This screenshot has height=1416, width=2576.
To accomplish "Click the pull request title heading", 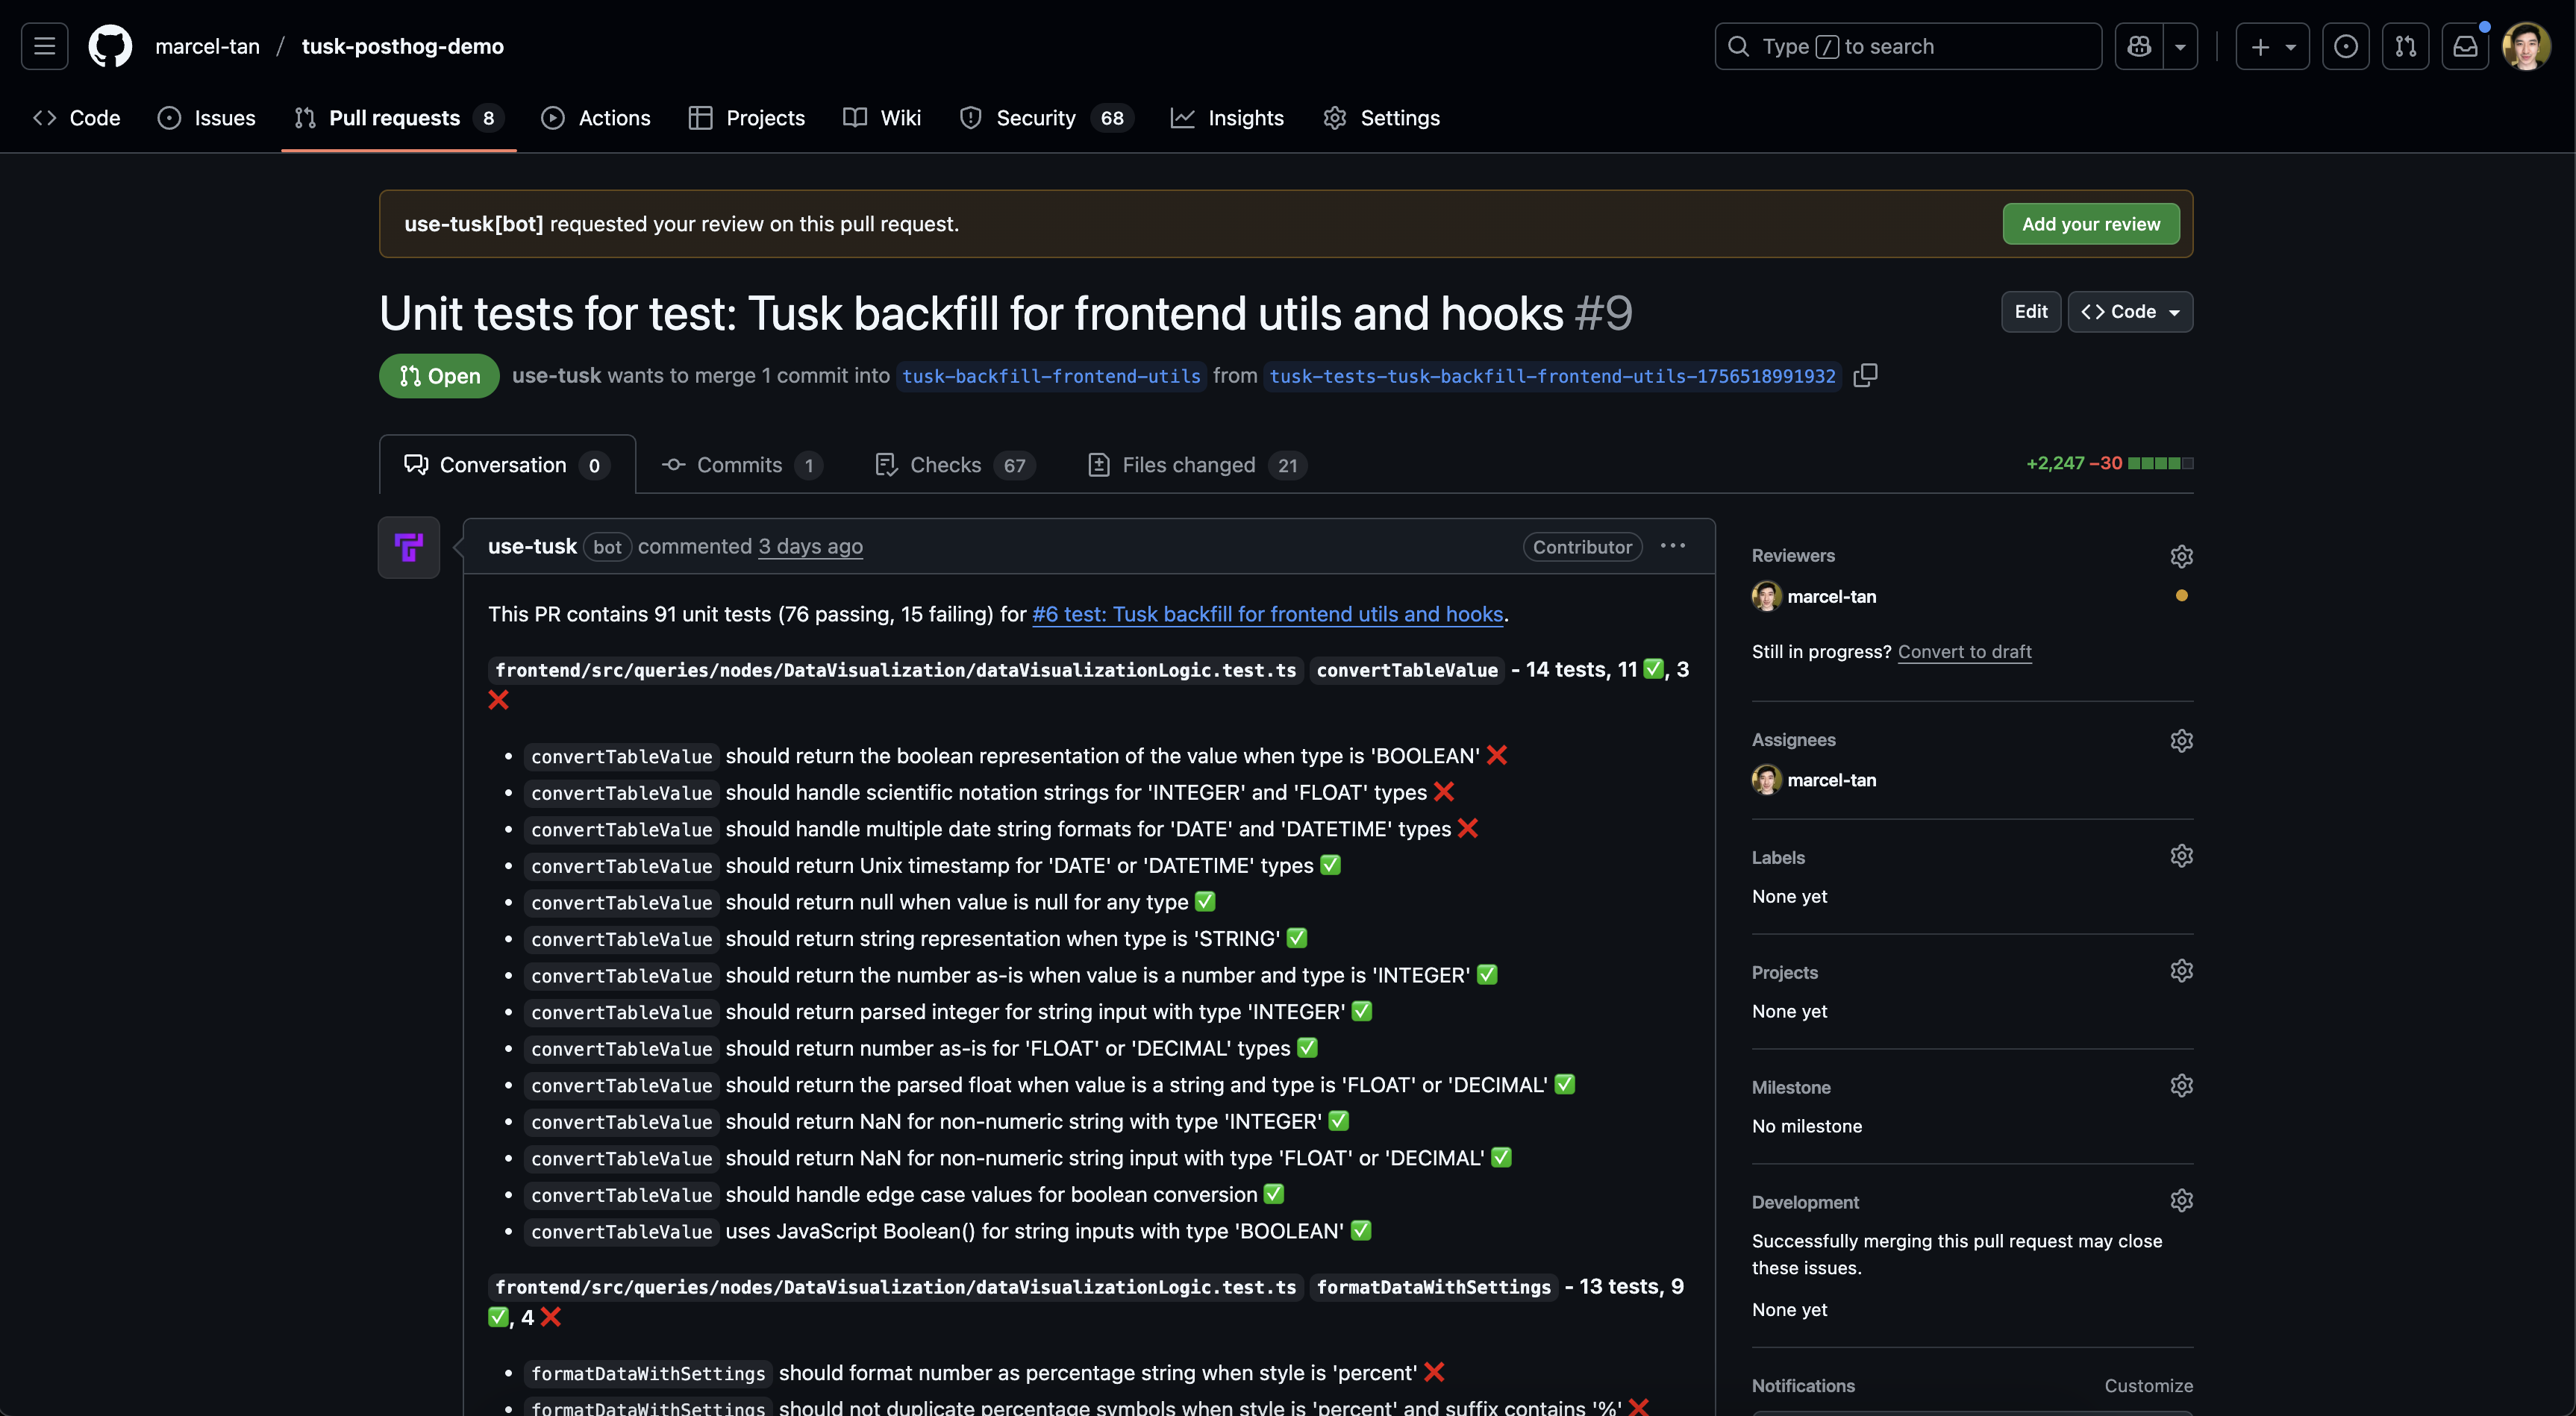I will pyautogui.click(x=1005, y=313).
